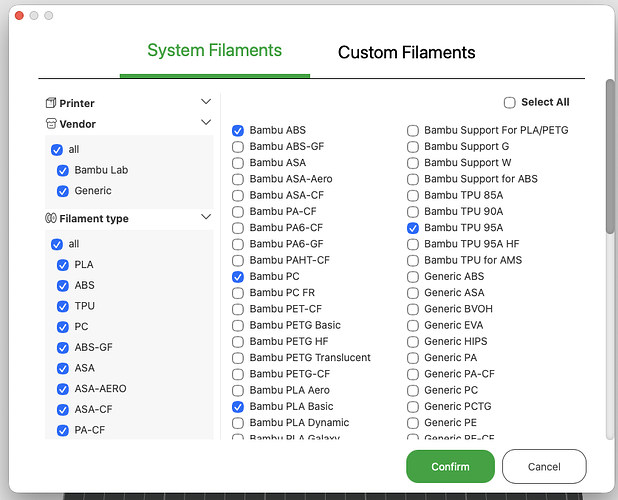Screen dimensions: 618x500
Task: Uncheck Generic vendor filter
Action: tap(63, 191)
